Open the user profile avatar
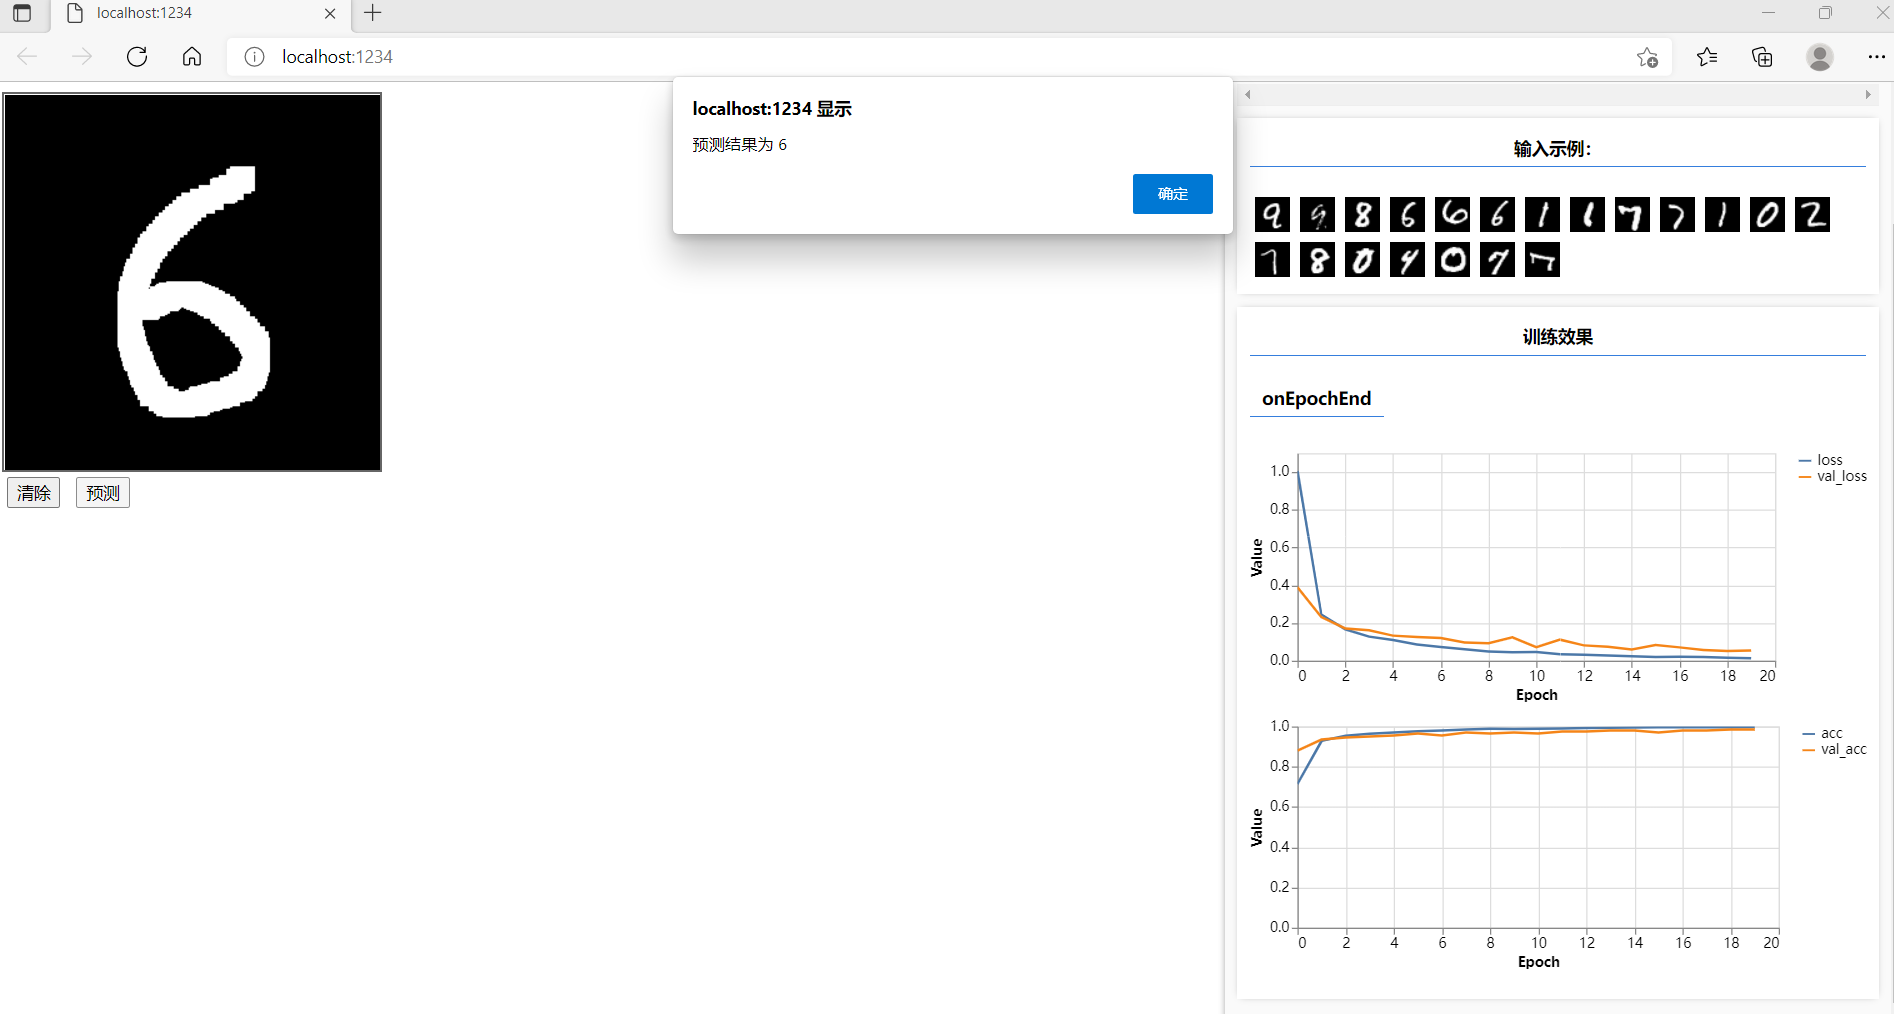This screenshot has height=1014, width=1894. [x=1820, y=57]
